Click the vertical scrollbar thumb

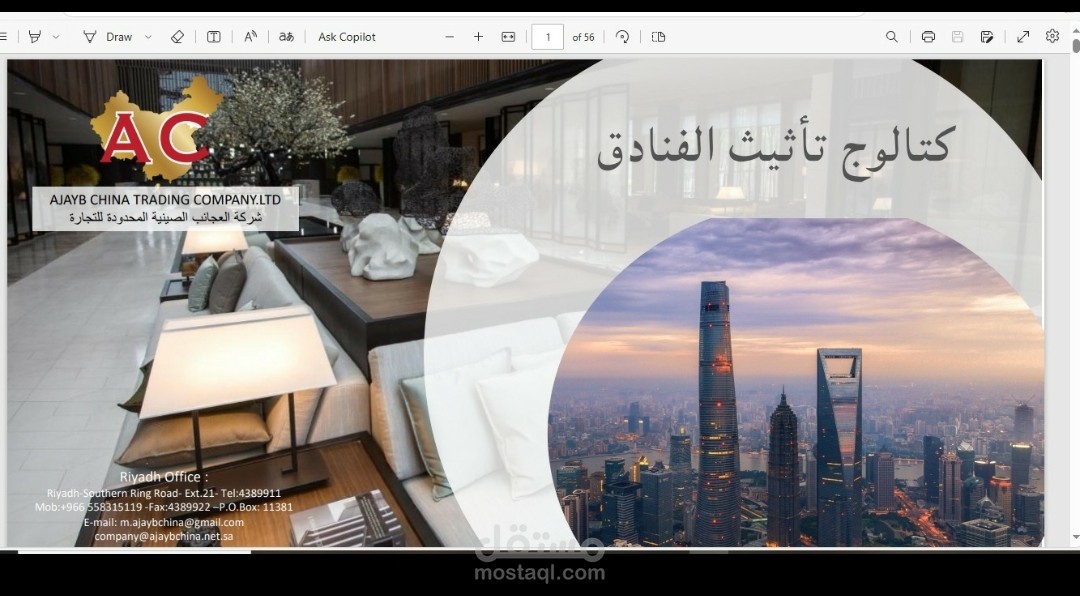1076,45
